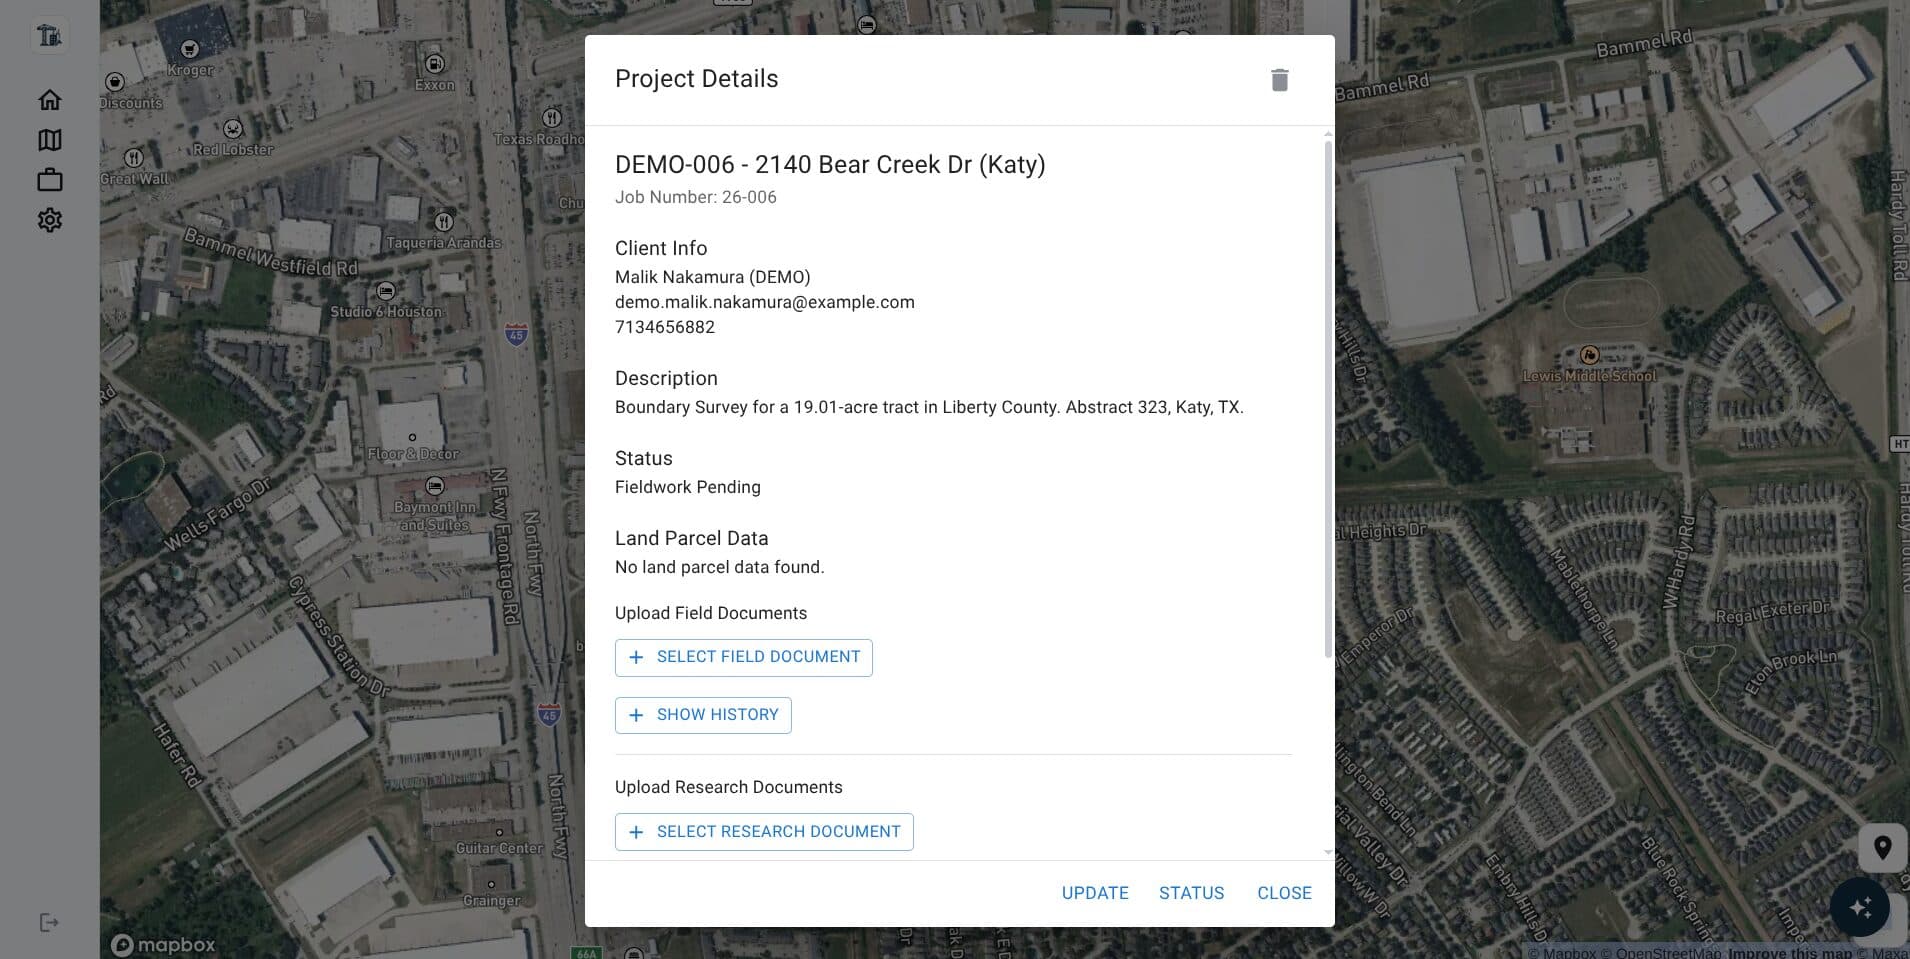Click the map location pin button
The image size is (1910, 959).
[1882, 848]
